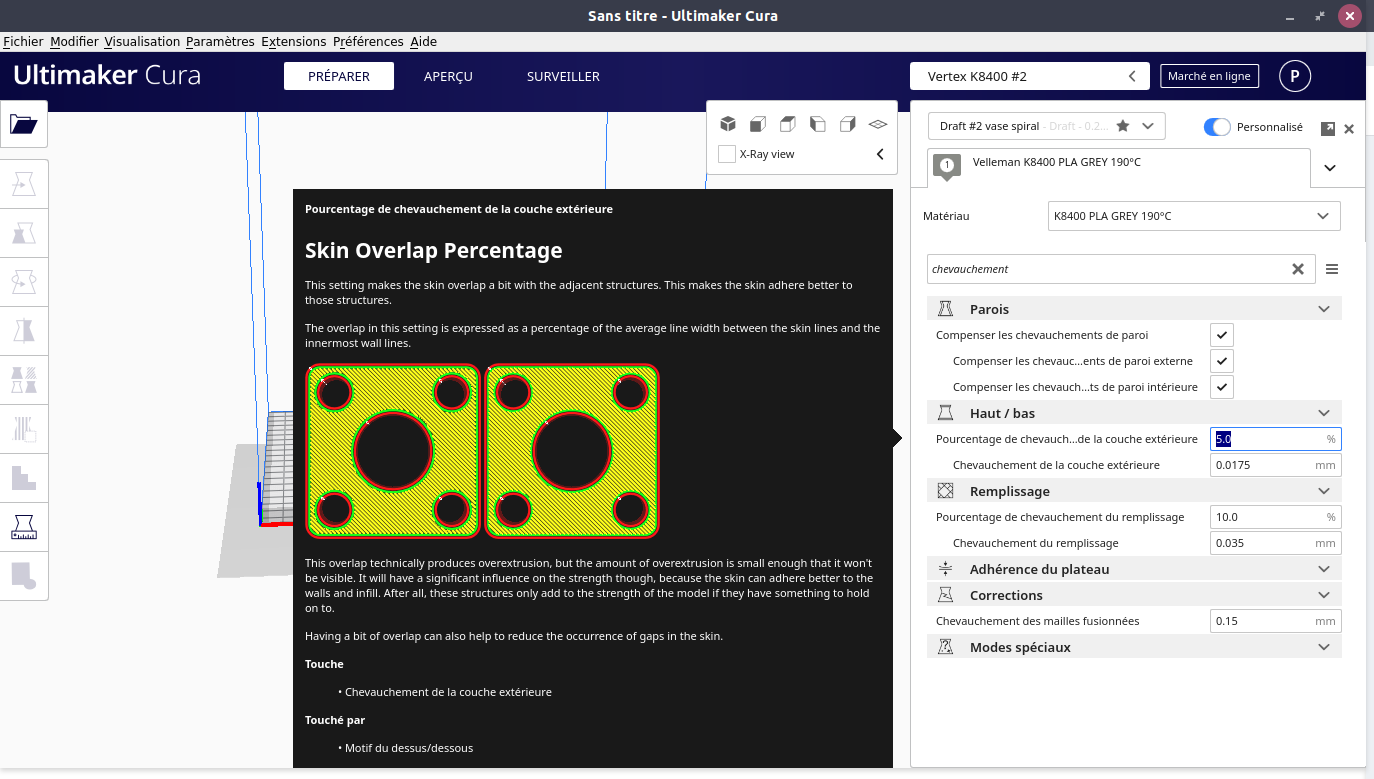Open file with the folder icon

pyautogui.click(x=23, y=124)
